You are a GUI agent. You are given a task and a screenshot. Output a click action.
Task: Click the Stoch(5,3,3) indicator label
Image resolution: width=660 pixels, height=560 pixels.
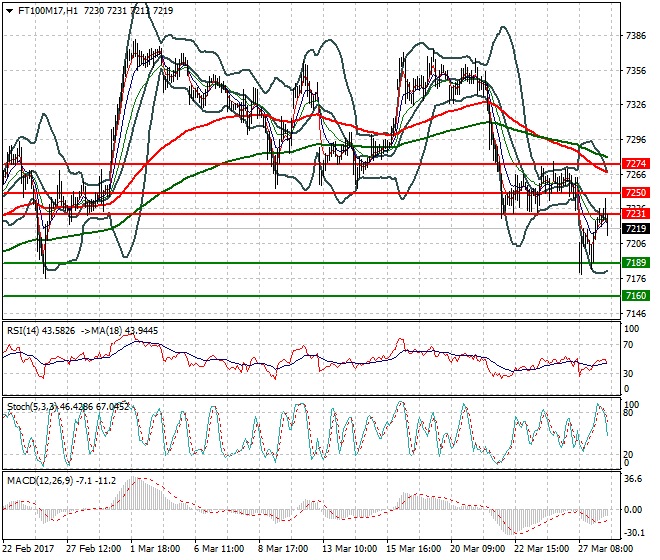pos(32,407)
